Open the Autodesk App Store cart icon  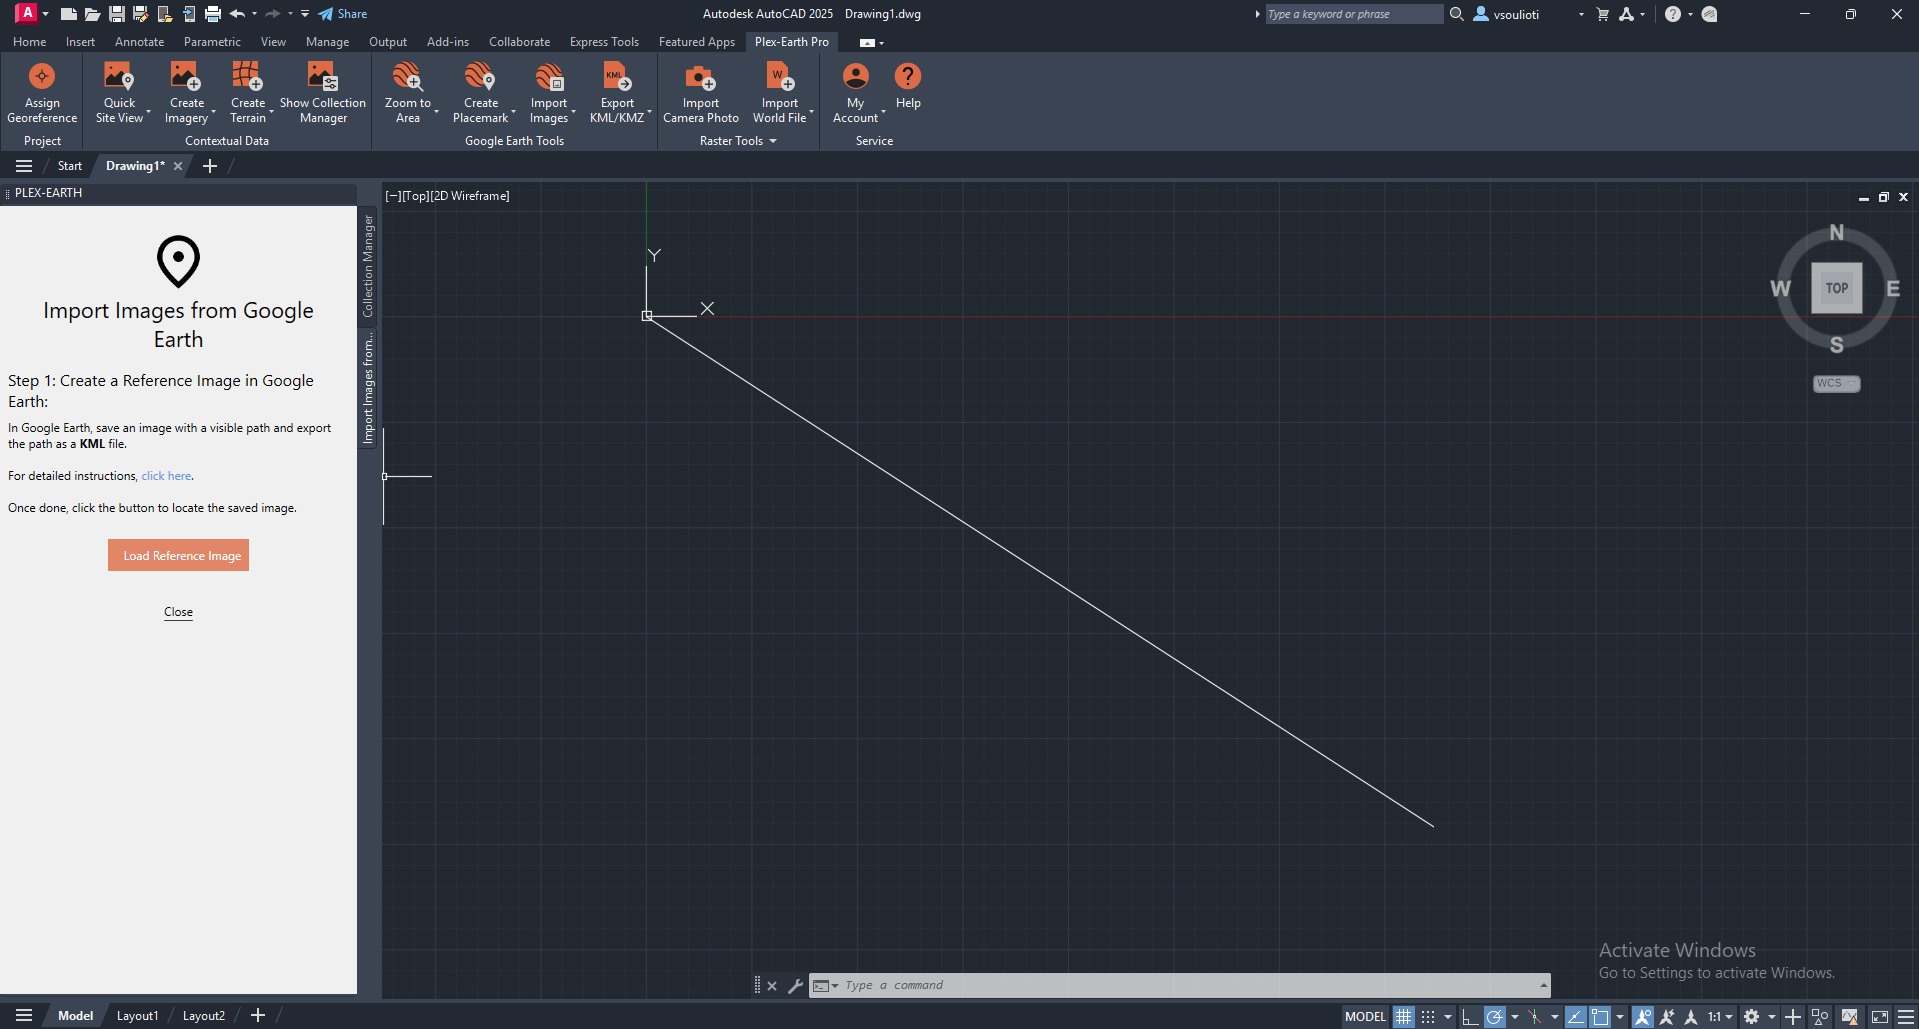coord(1603,14)
